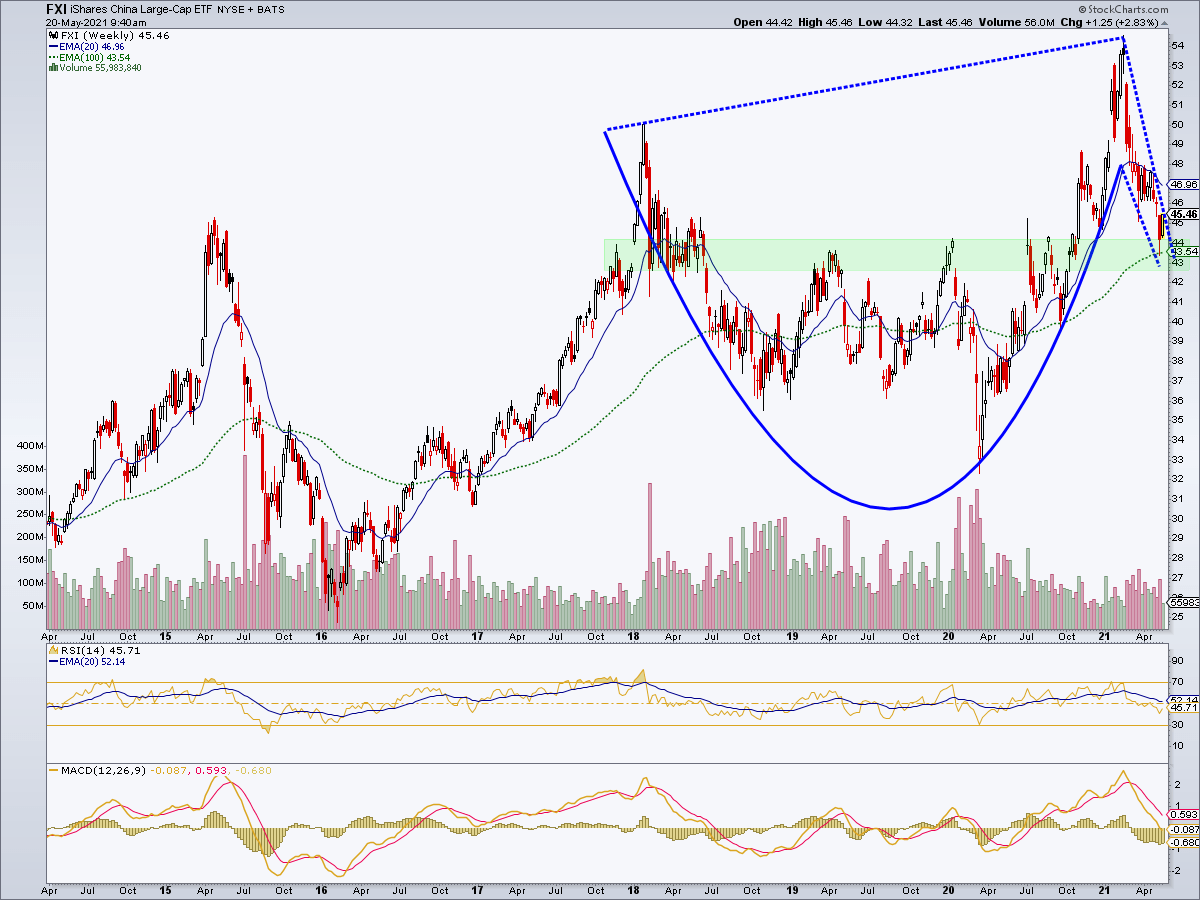Click the 0.593 tag on the MACD right axis
This screenshot has width=1200, height=900.
click(1184, 814)
